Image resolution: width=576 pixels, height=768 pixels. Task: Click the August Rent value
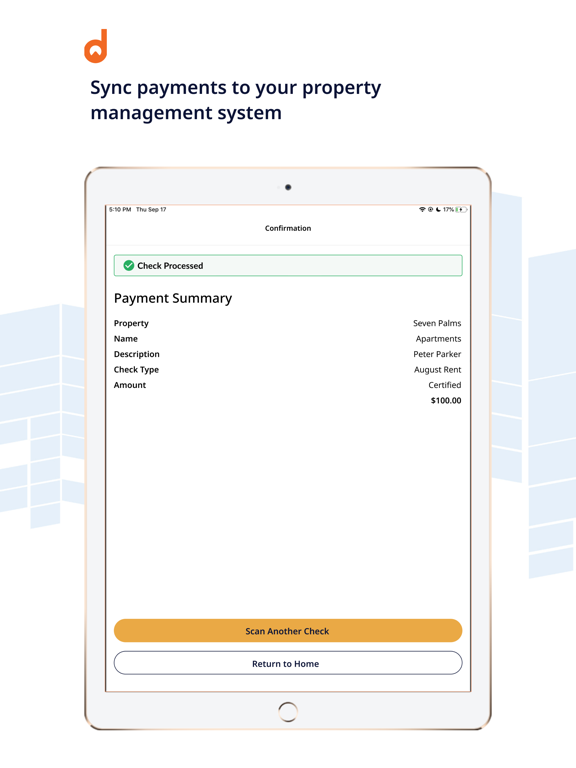(437, 370)
